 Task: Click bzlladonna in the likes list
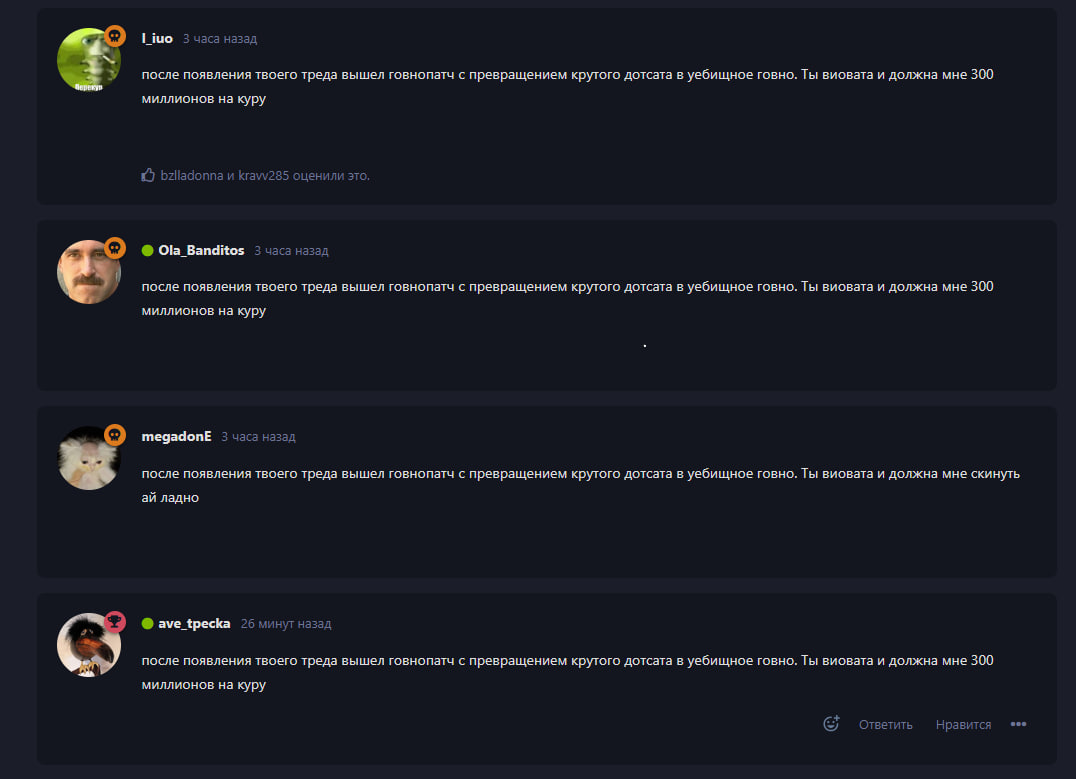192,175
